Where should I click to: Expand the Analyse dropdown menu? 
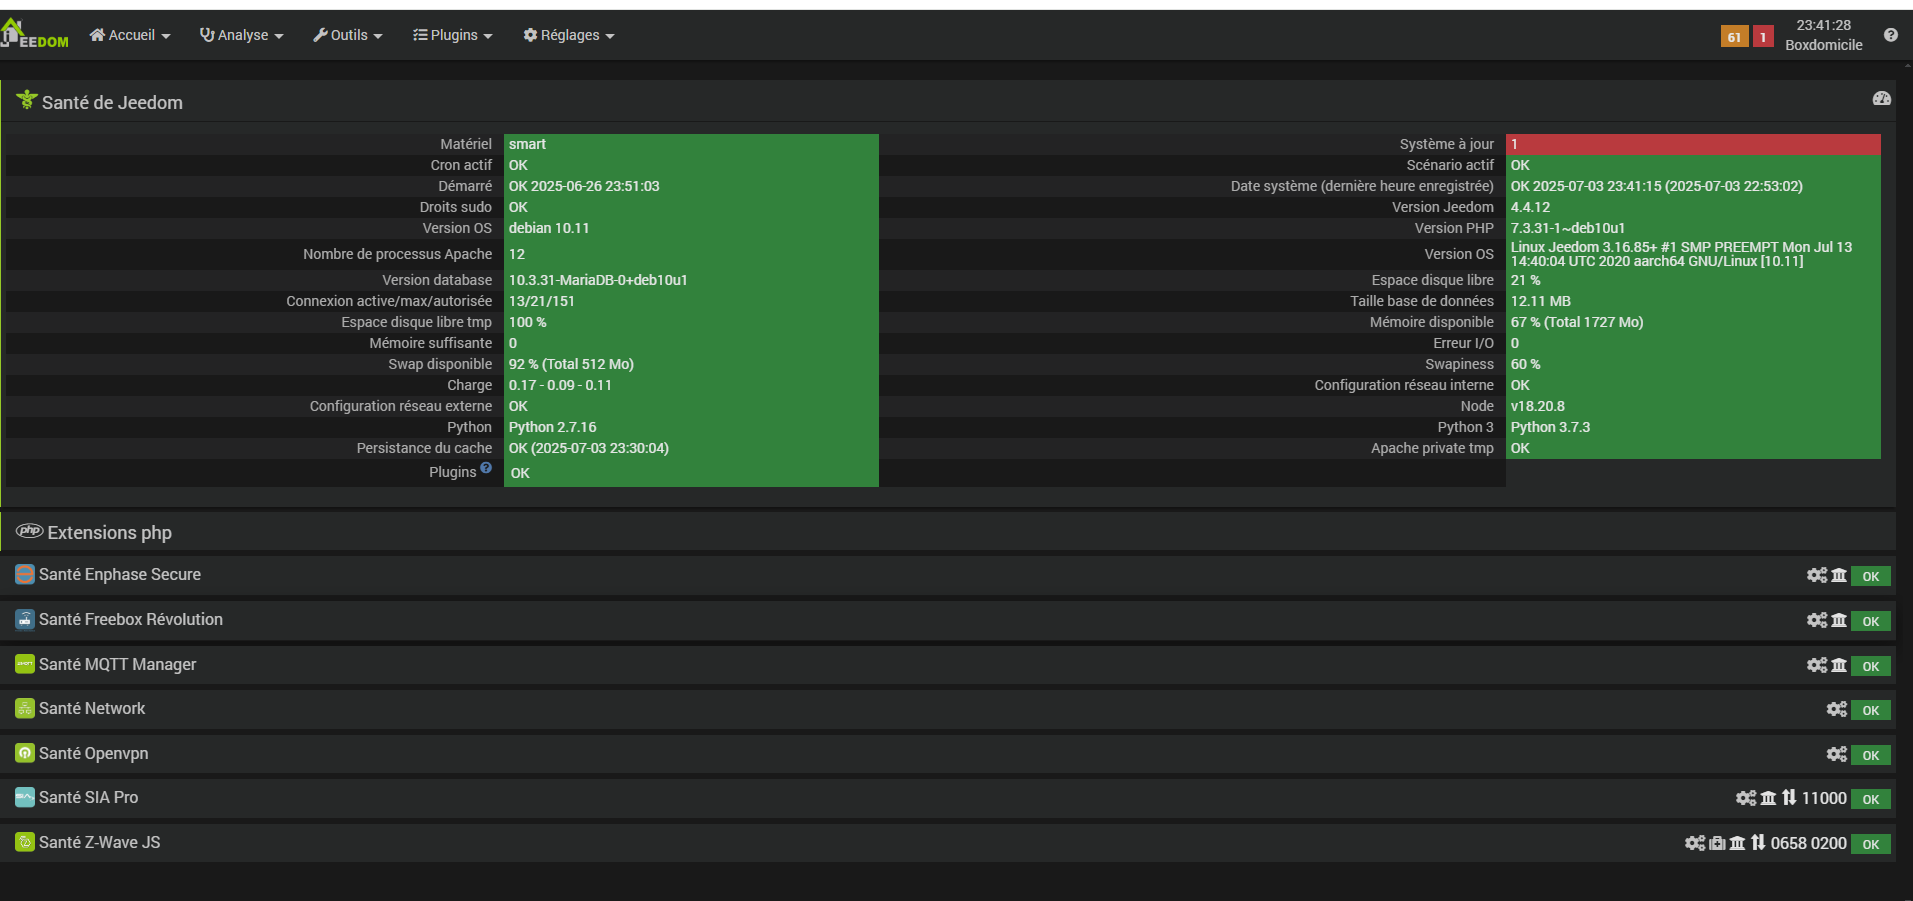coord(242,35)
